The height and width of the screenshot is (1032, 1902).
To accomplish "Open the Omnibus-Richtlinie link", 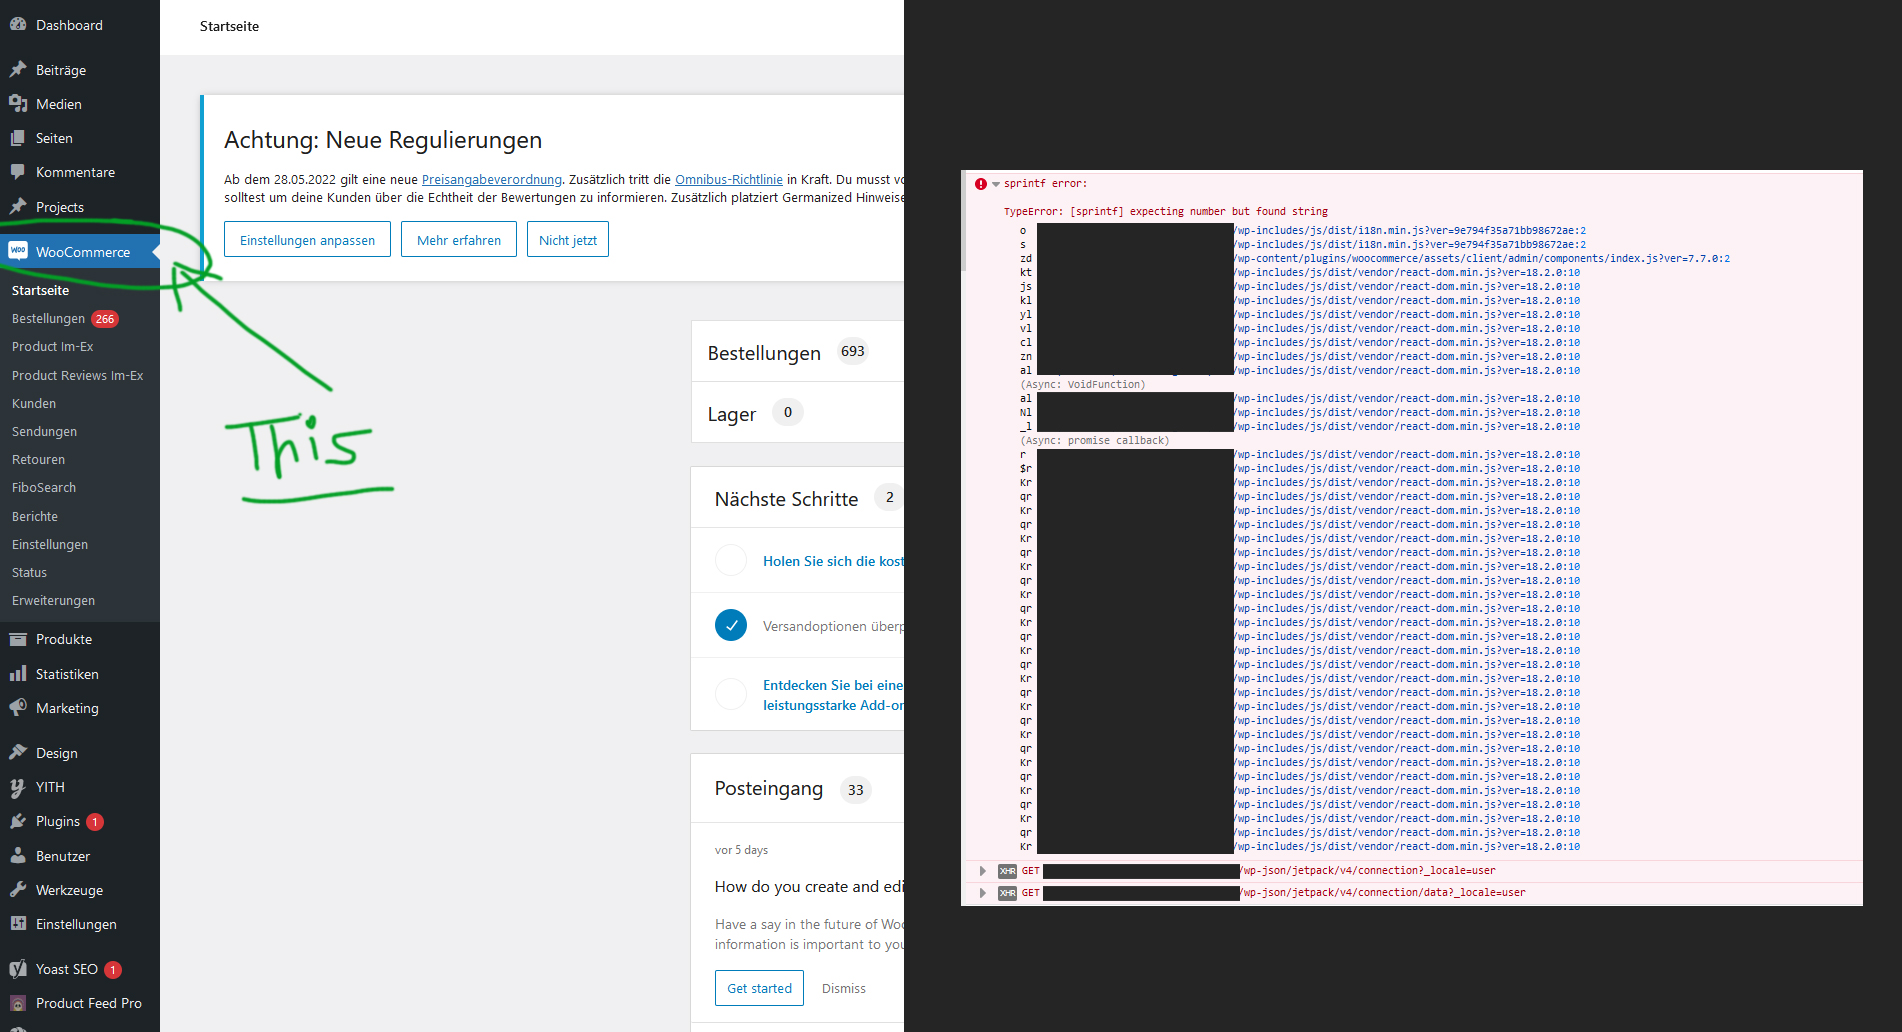I will coord(729,180).
